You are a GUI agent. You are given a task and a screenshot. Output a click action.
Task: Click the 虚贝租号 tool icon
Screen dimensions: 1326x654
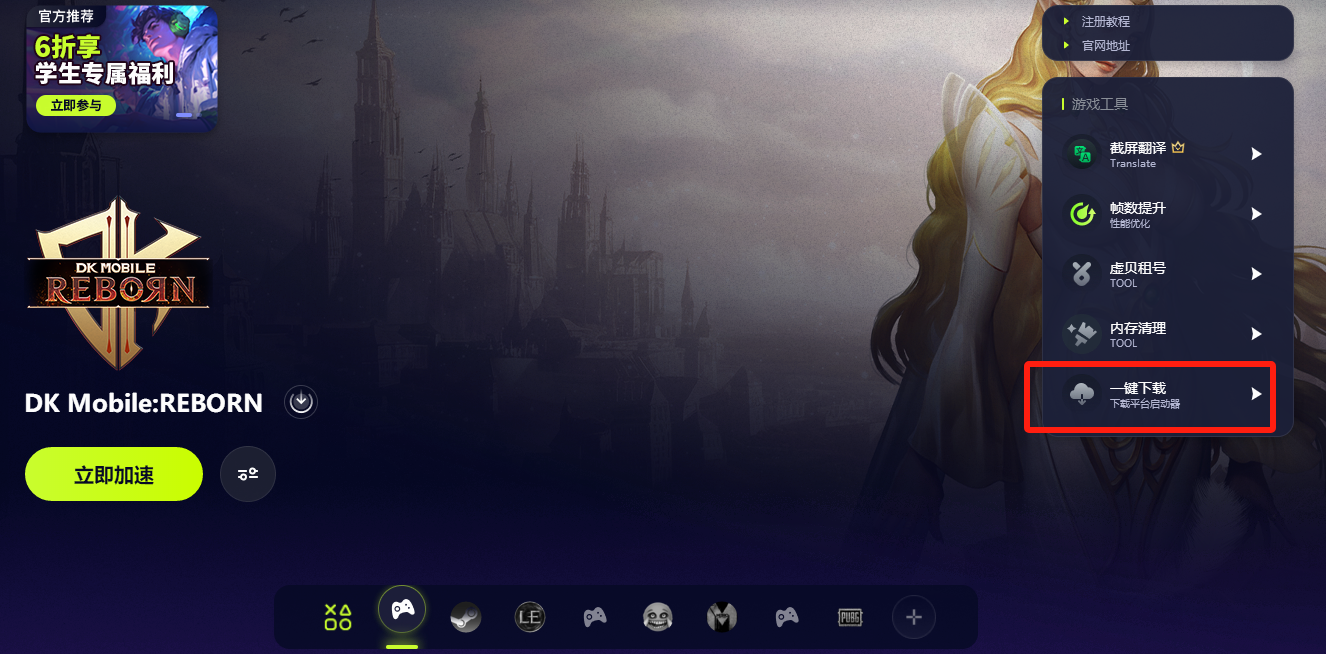pyautogui.click(x=1082, y=274)
